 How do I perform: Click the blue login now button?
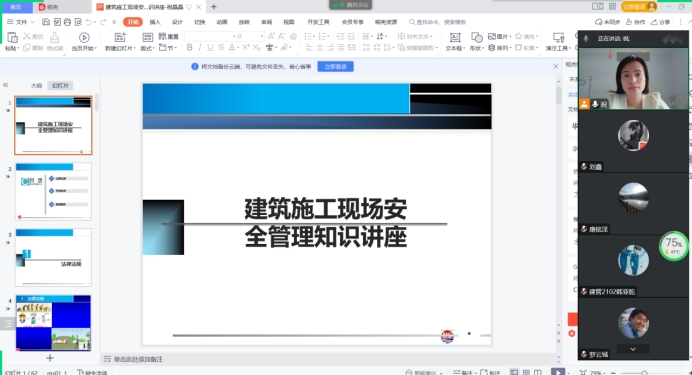point(335,67)
